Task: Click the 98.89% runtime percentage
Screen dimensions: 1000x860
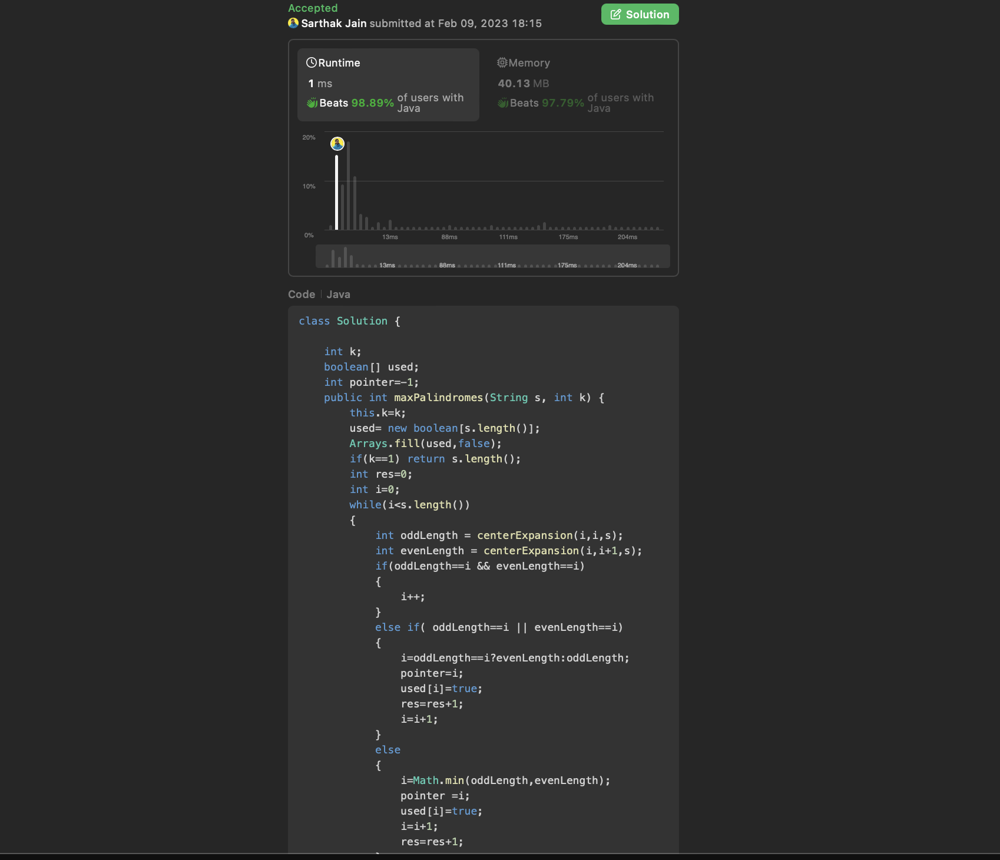Action: coord(372,103)
